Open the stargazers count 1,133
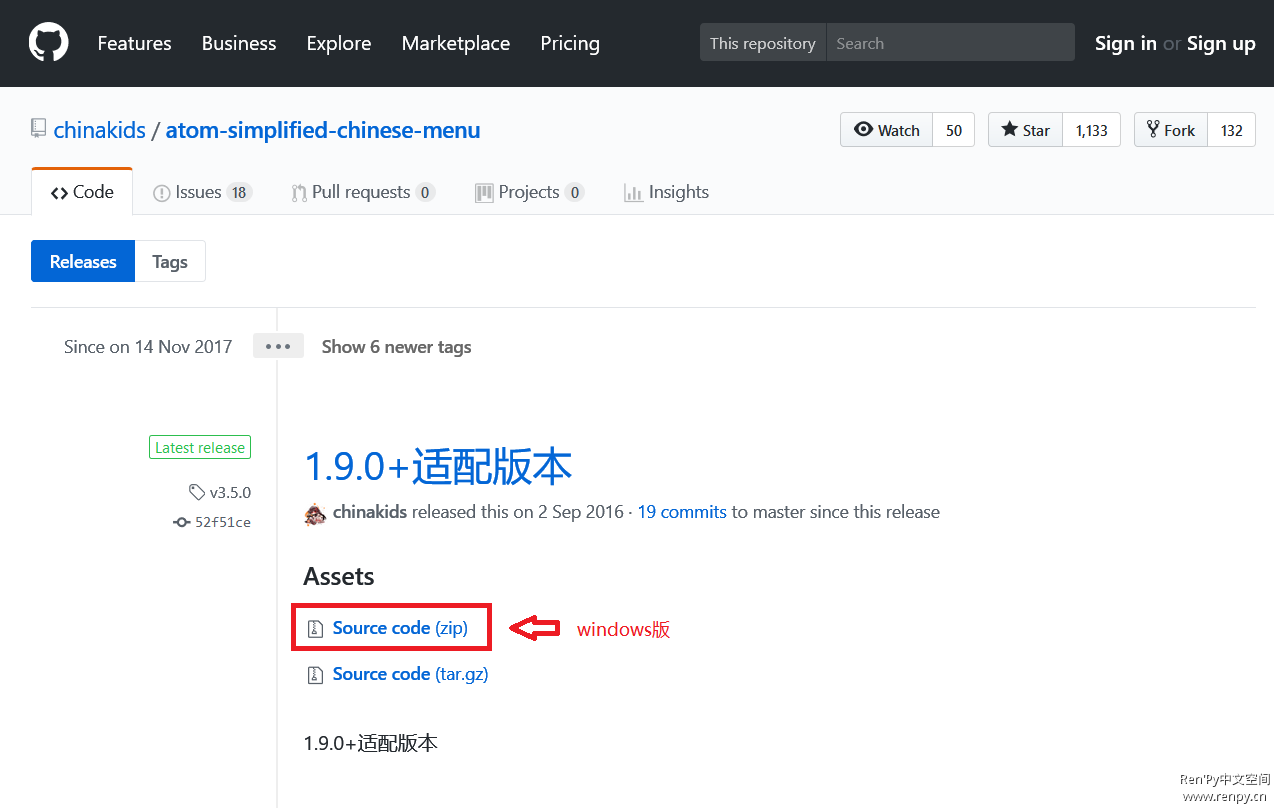Image resolution: width=1274 pixels, height=808 pixels. (x=1091, y=130)
